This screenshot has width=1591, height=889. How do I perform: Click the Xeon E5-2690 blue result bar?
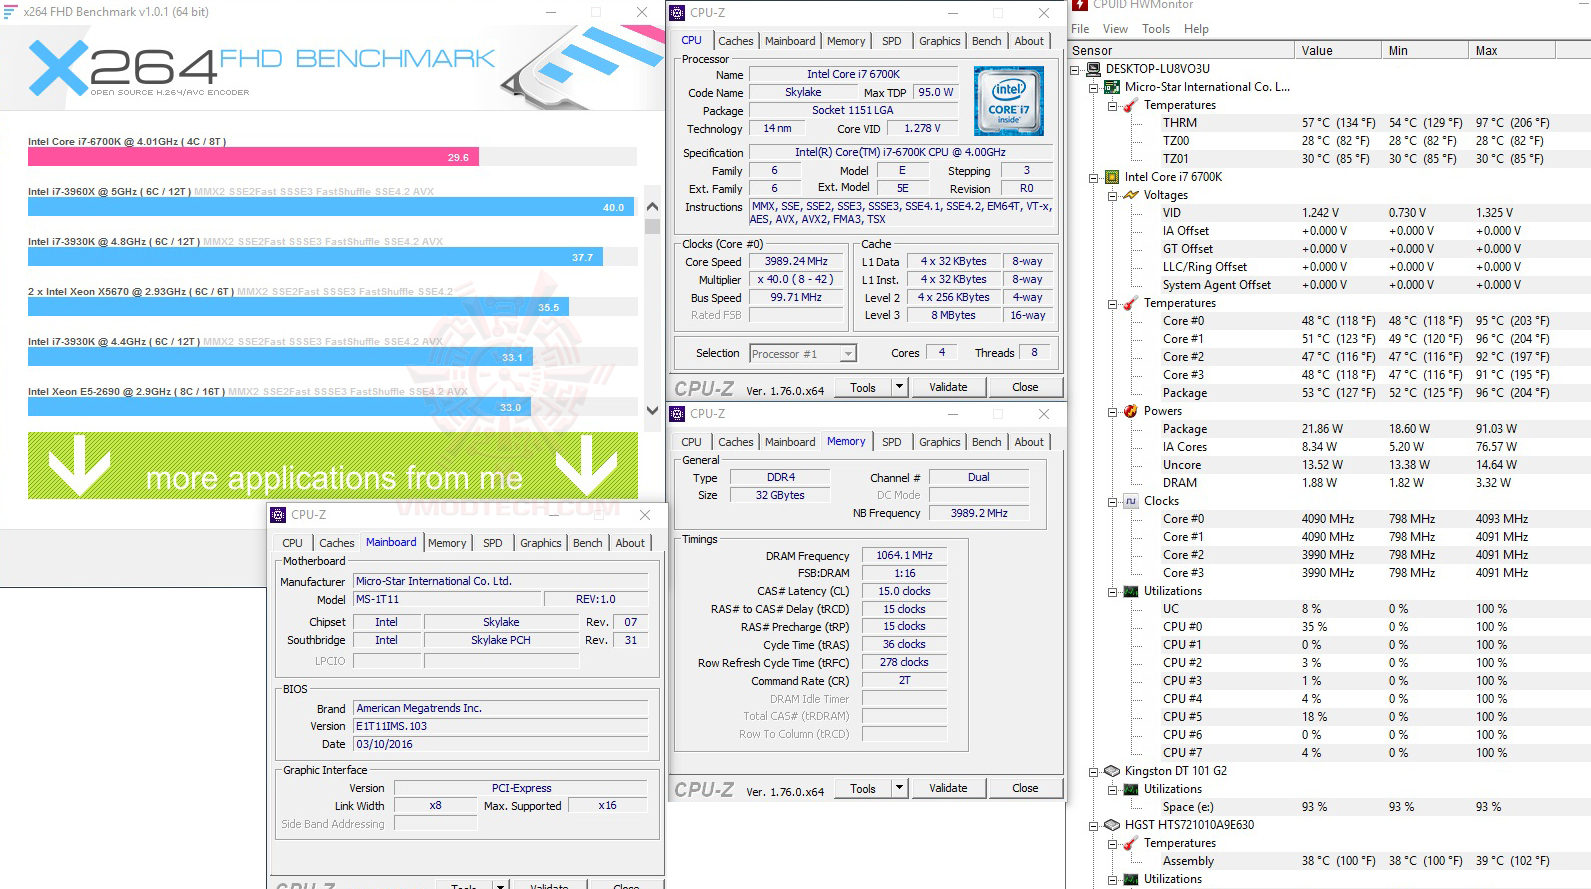click(279, 407)
